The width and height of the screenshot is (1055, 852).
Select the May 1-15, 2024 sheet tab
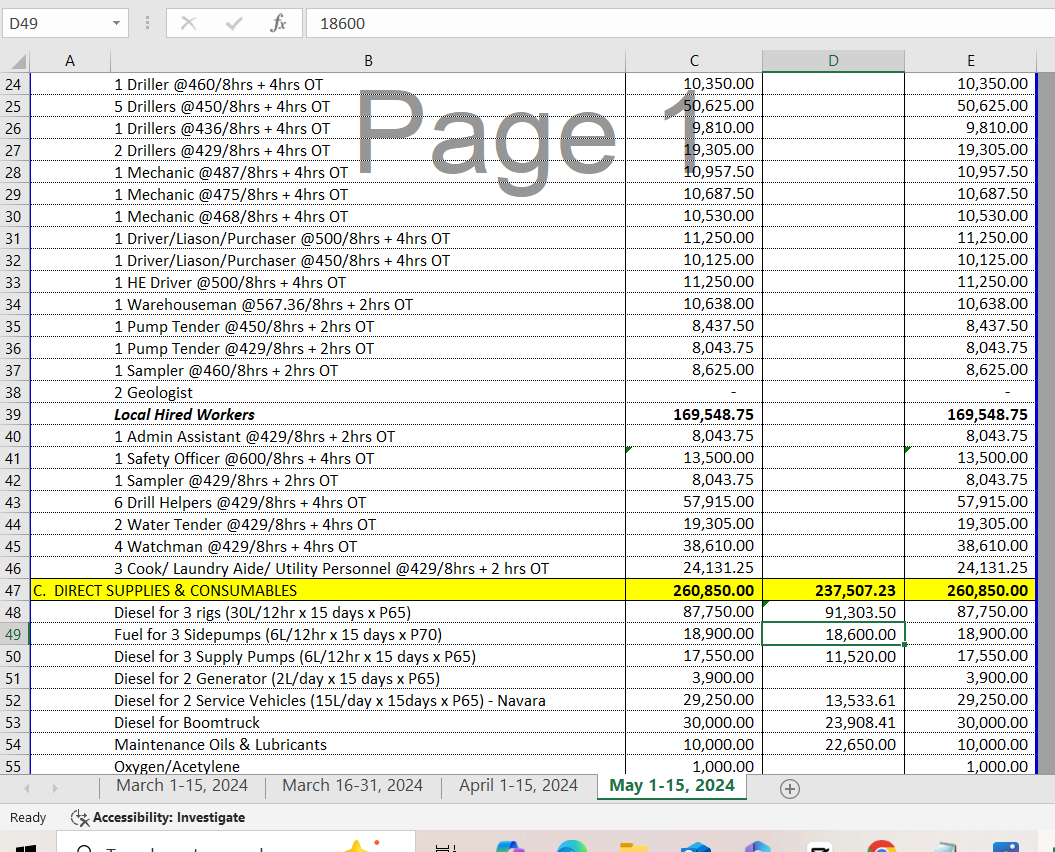pyautogui.click(x=671, y=785)
